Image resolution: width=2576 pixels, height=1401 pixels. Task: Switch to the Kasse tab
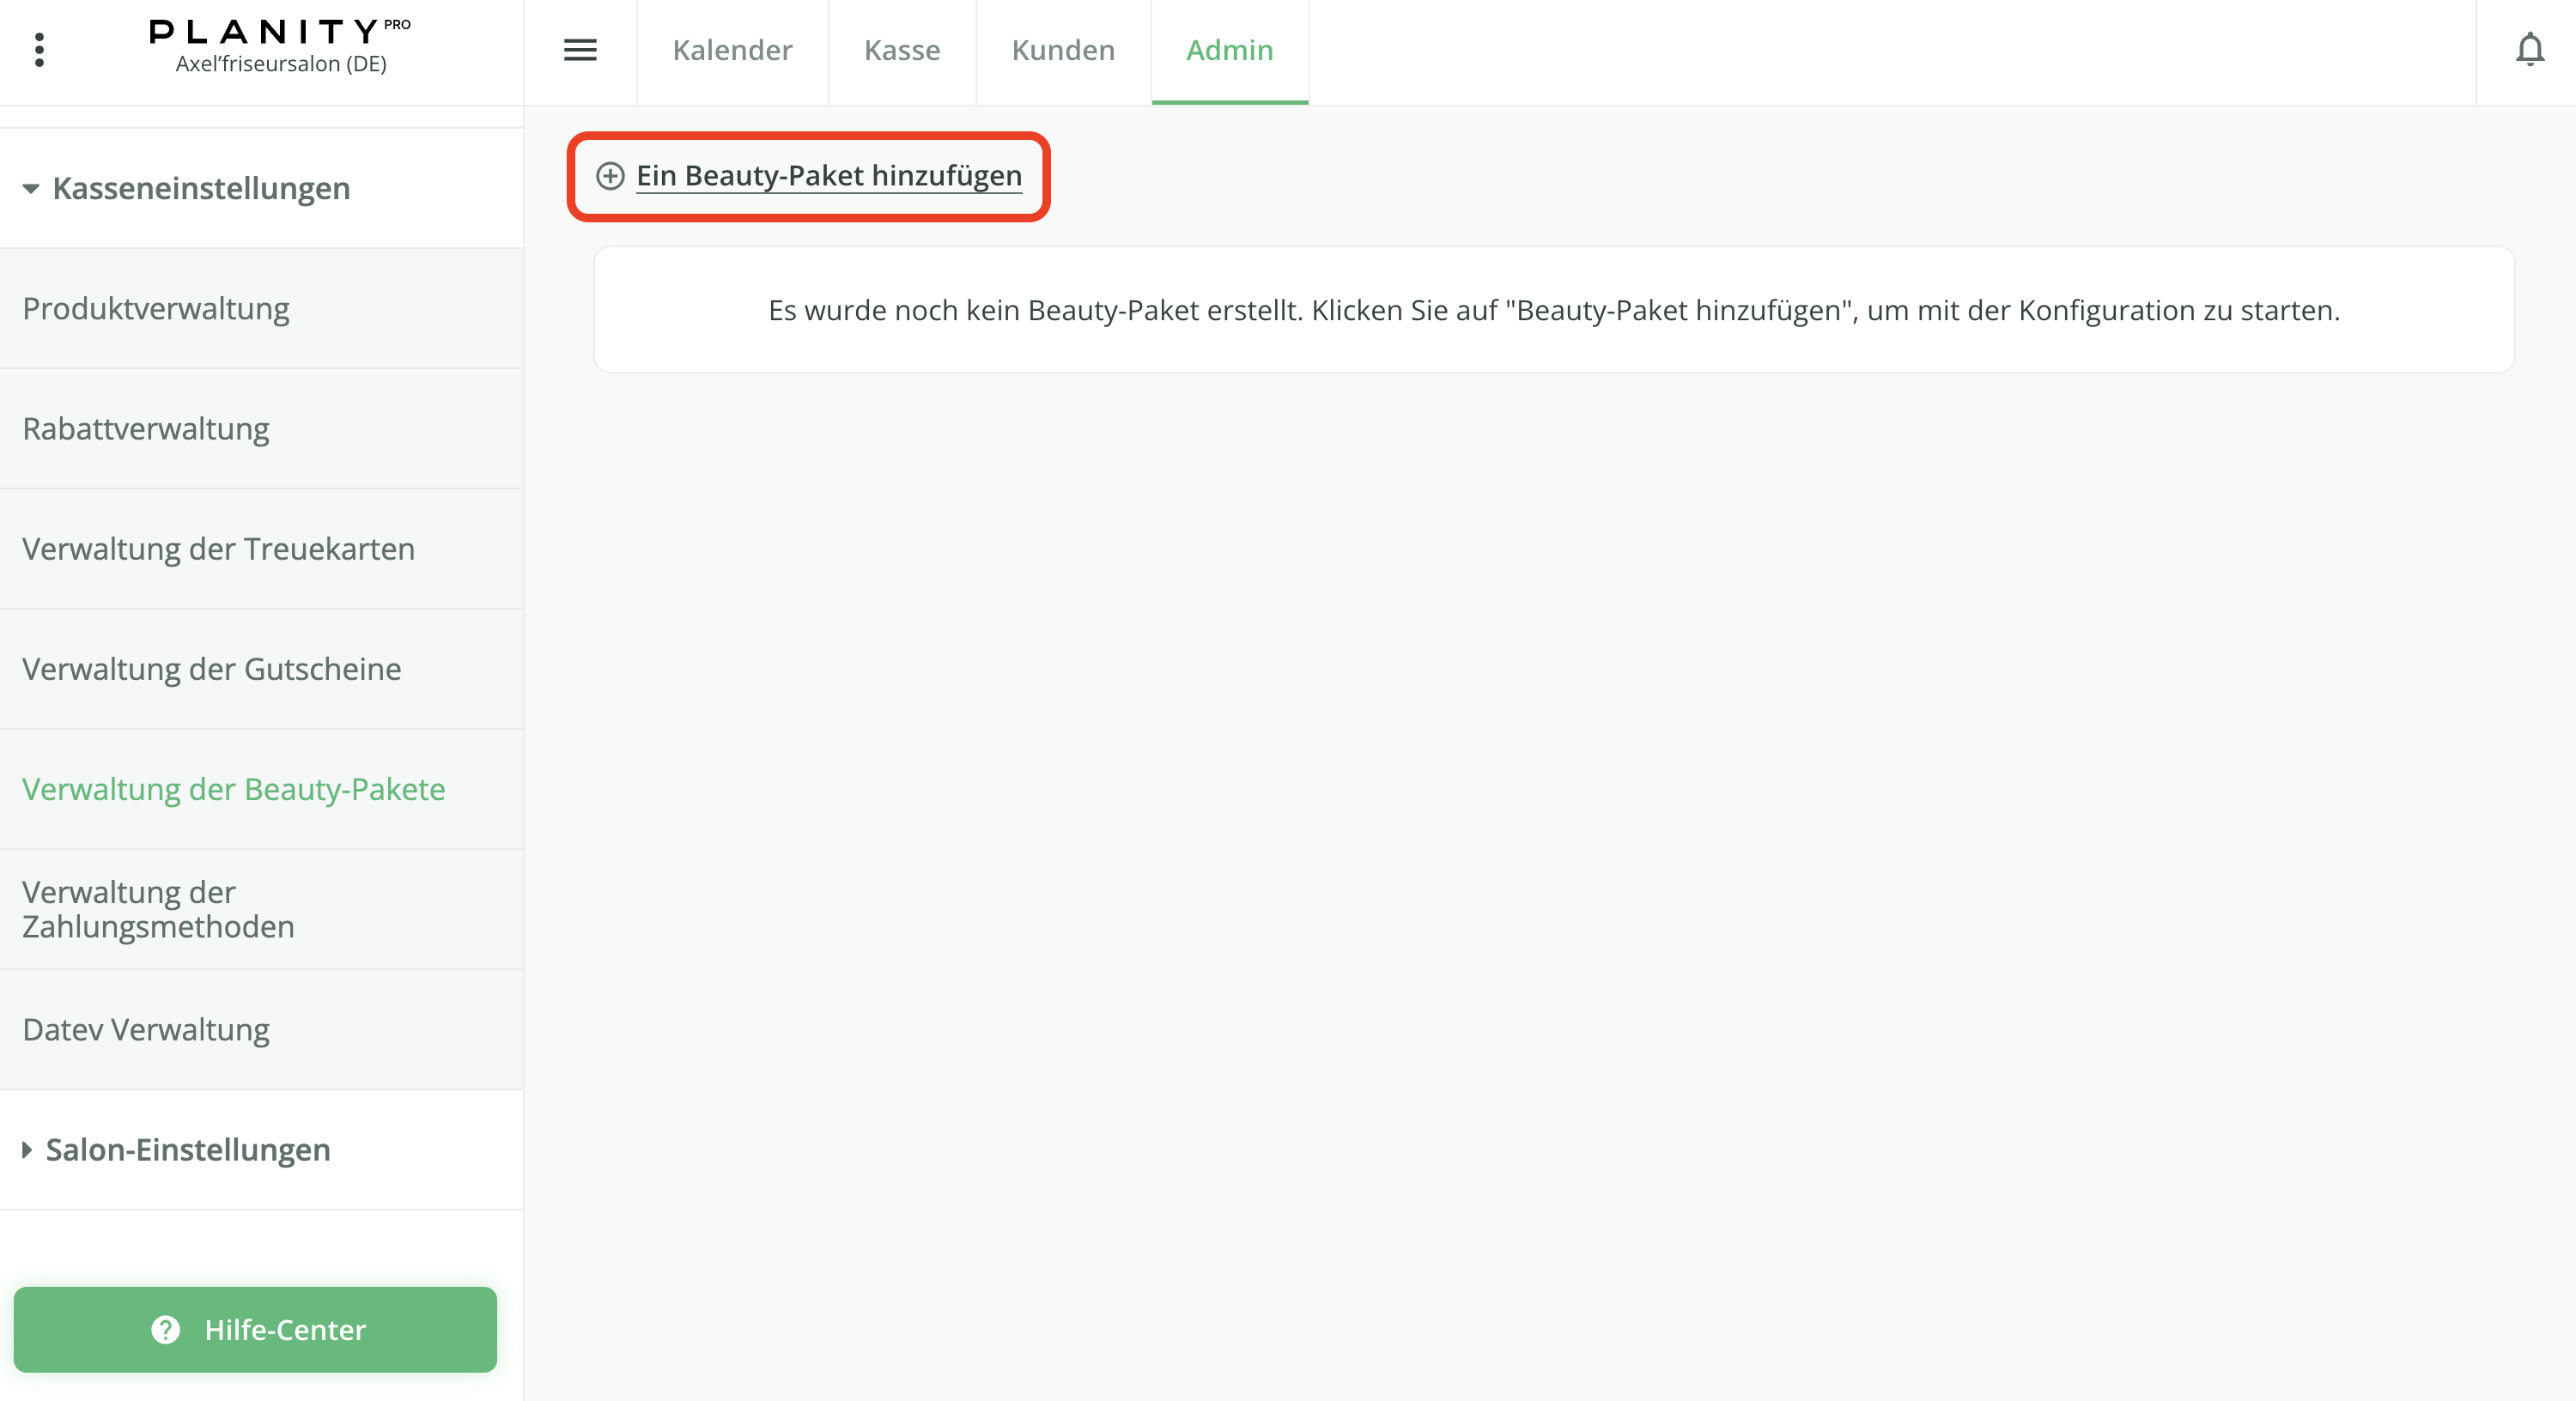tap(902, 50)
